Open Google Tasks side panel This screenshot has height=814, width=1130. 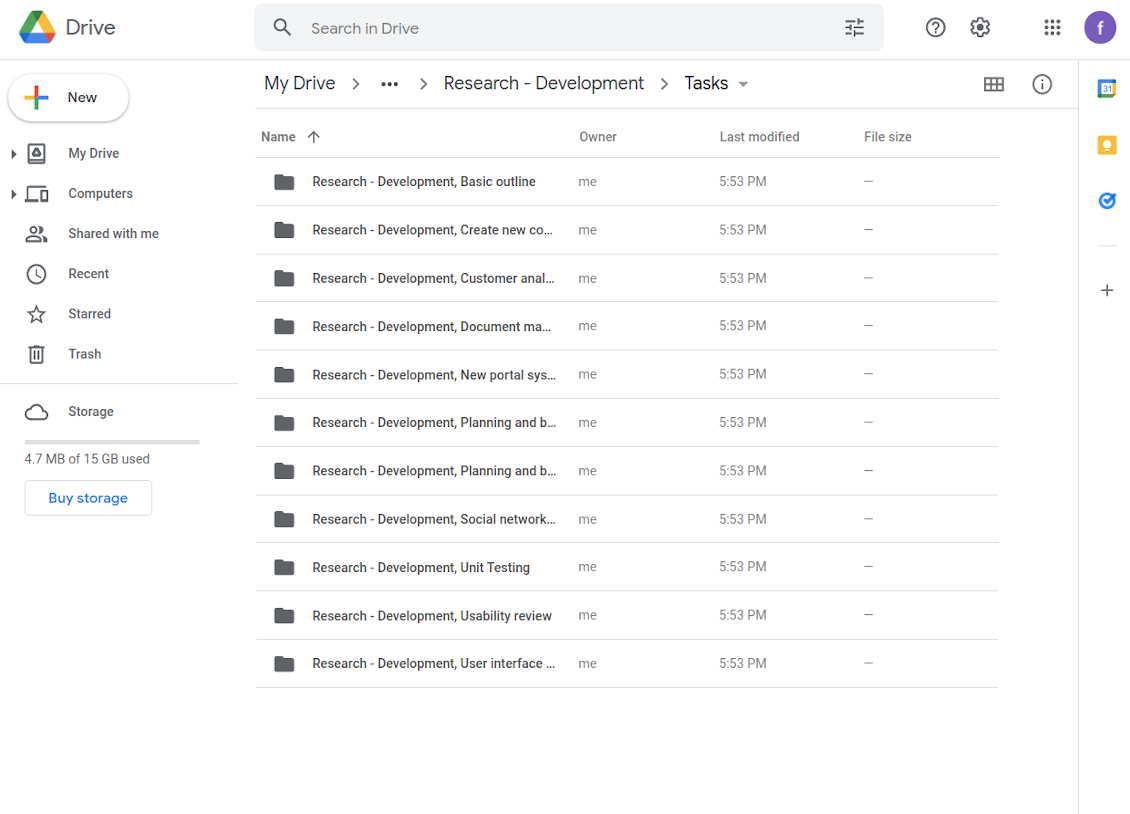point(1107,201)
